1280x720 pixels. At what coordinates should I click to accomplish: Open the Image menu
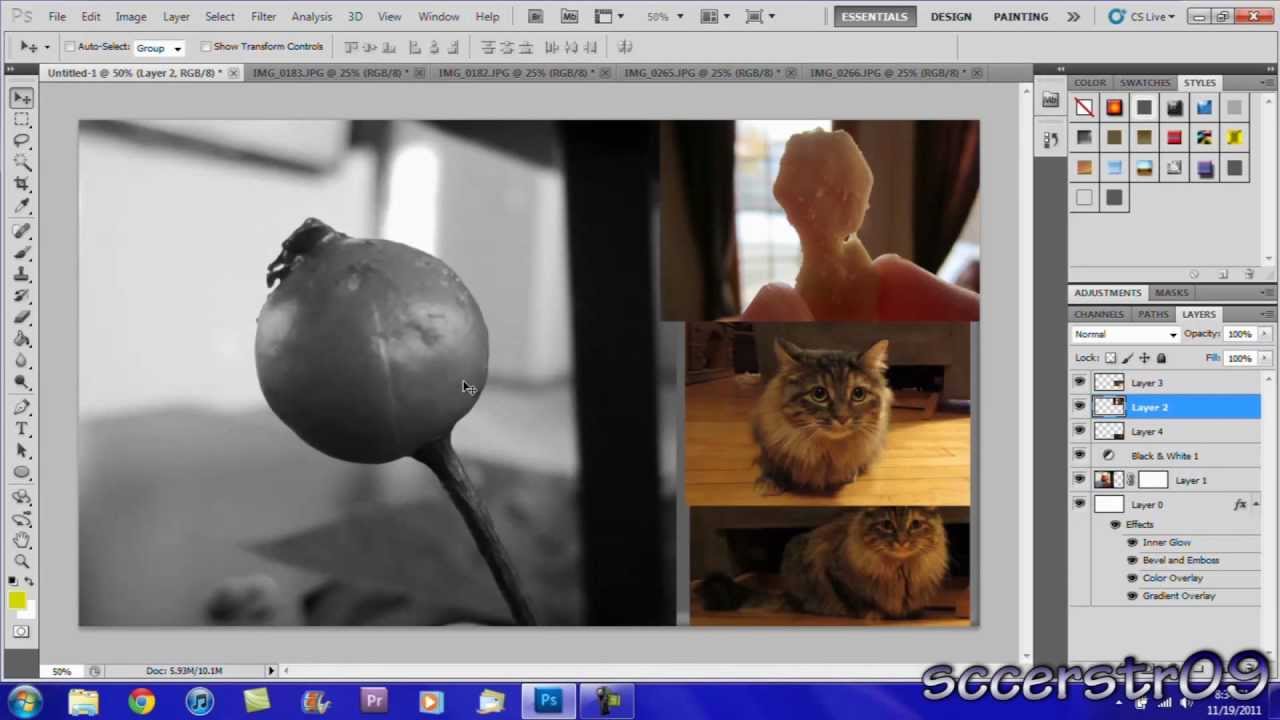point(131,17)
